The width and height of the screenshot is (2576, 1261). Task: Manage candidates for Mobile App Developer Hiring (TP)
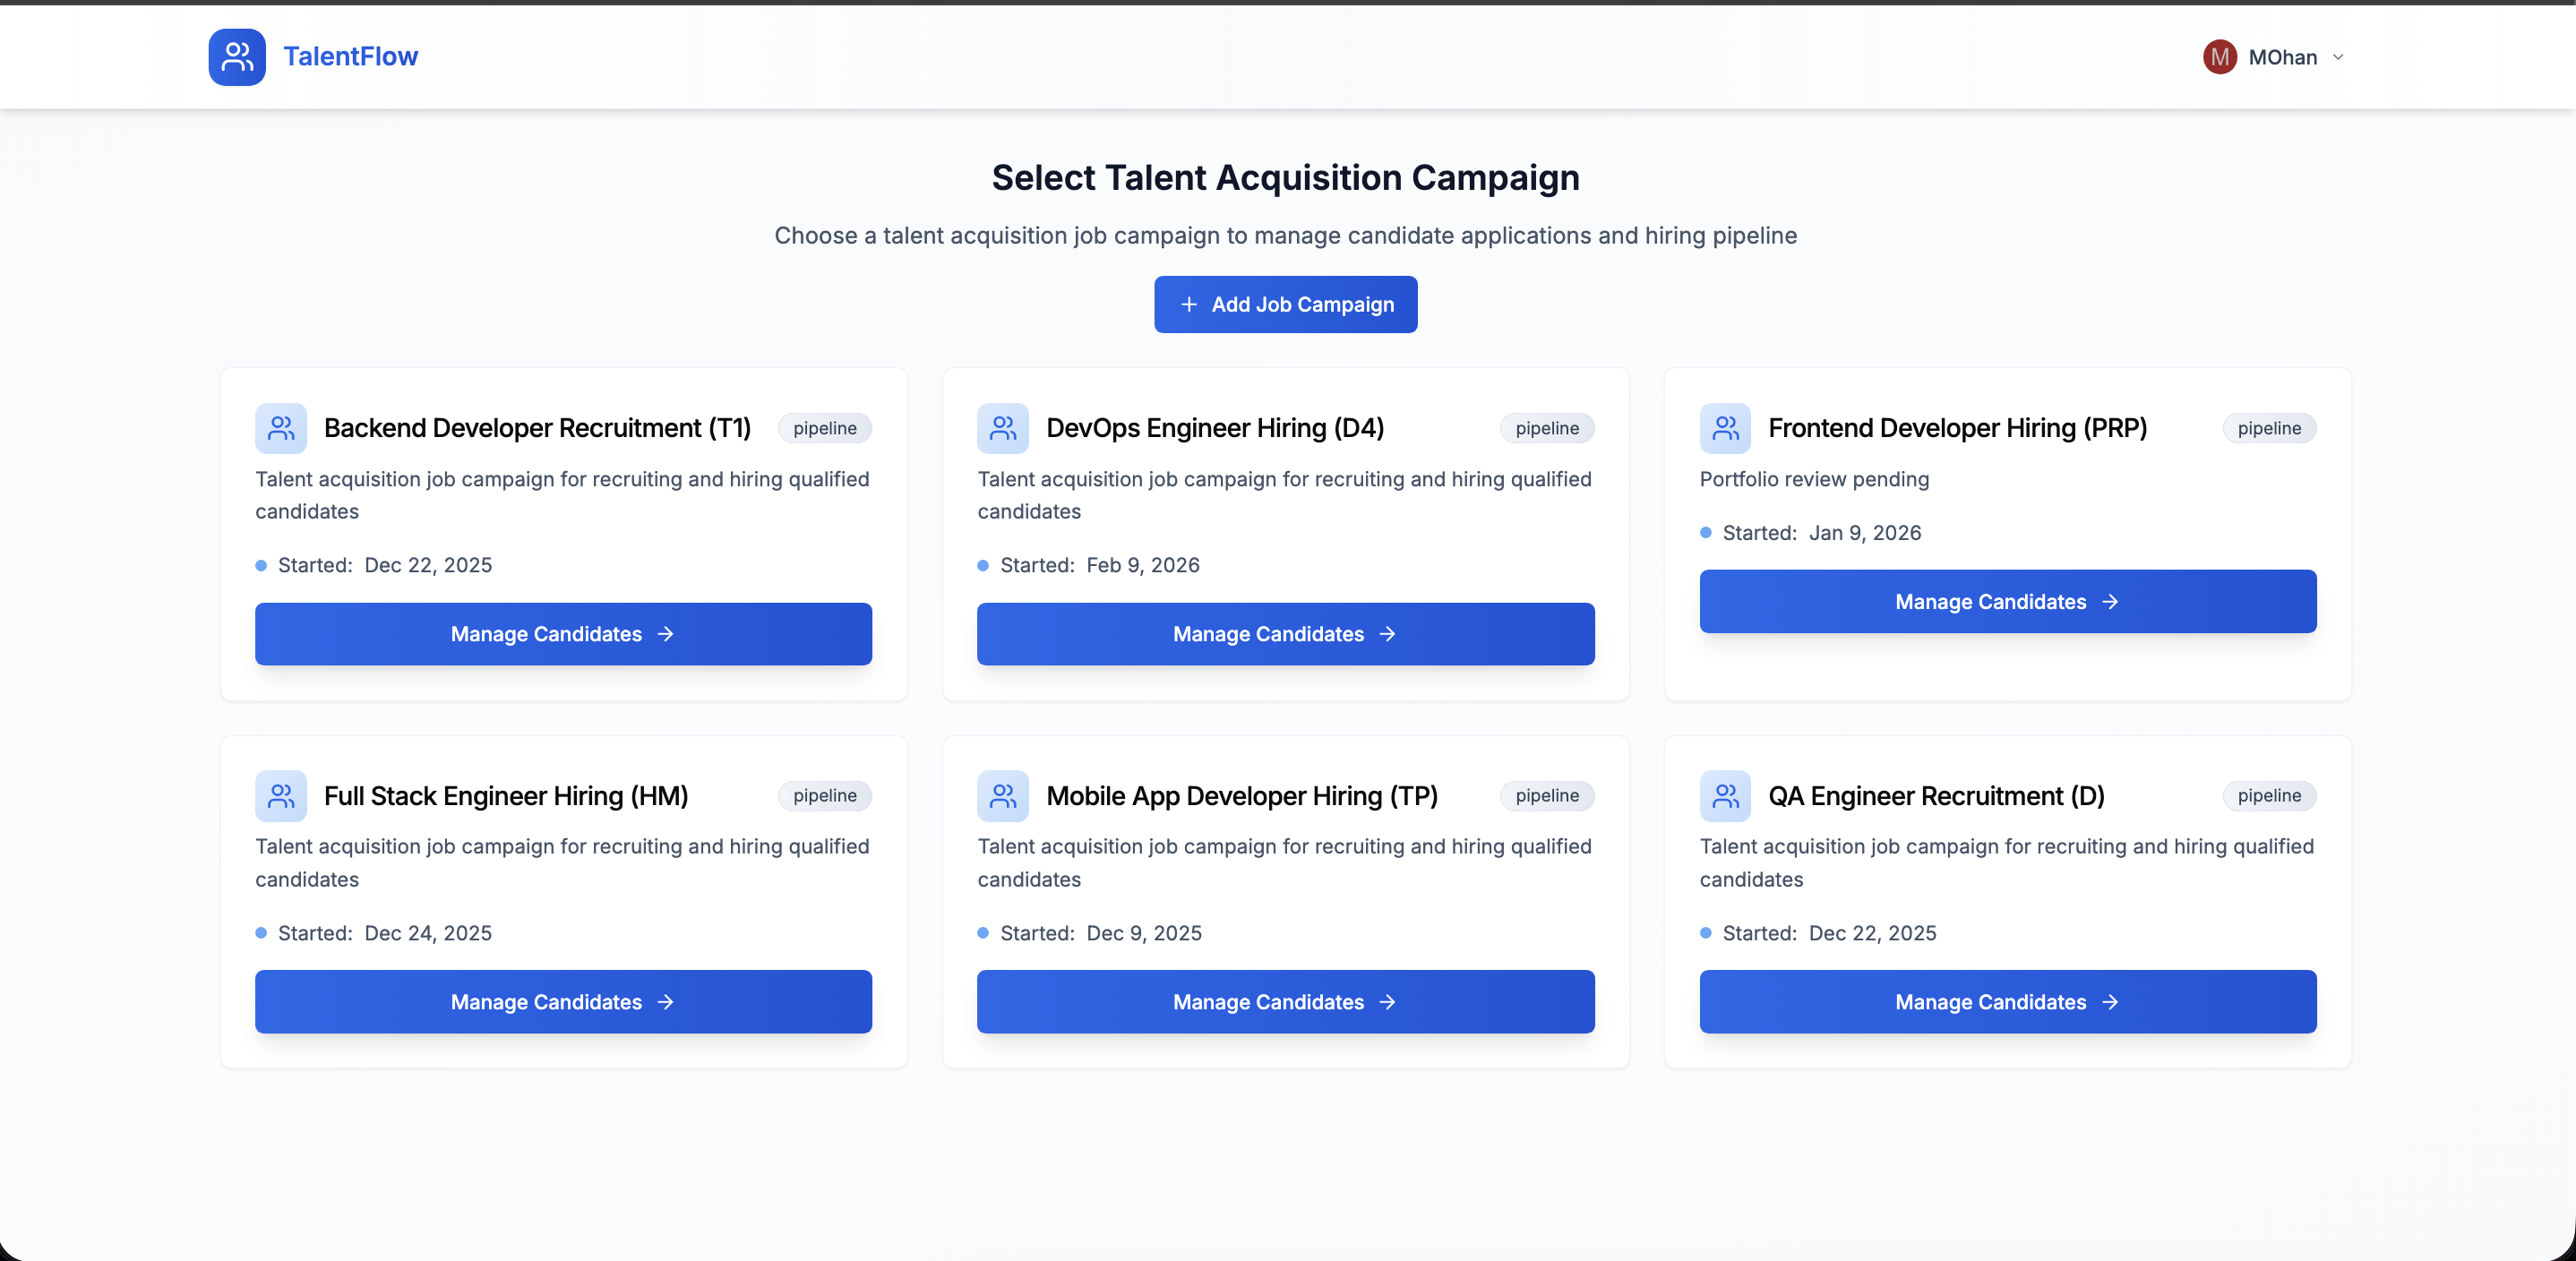(1285, 1001)
